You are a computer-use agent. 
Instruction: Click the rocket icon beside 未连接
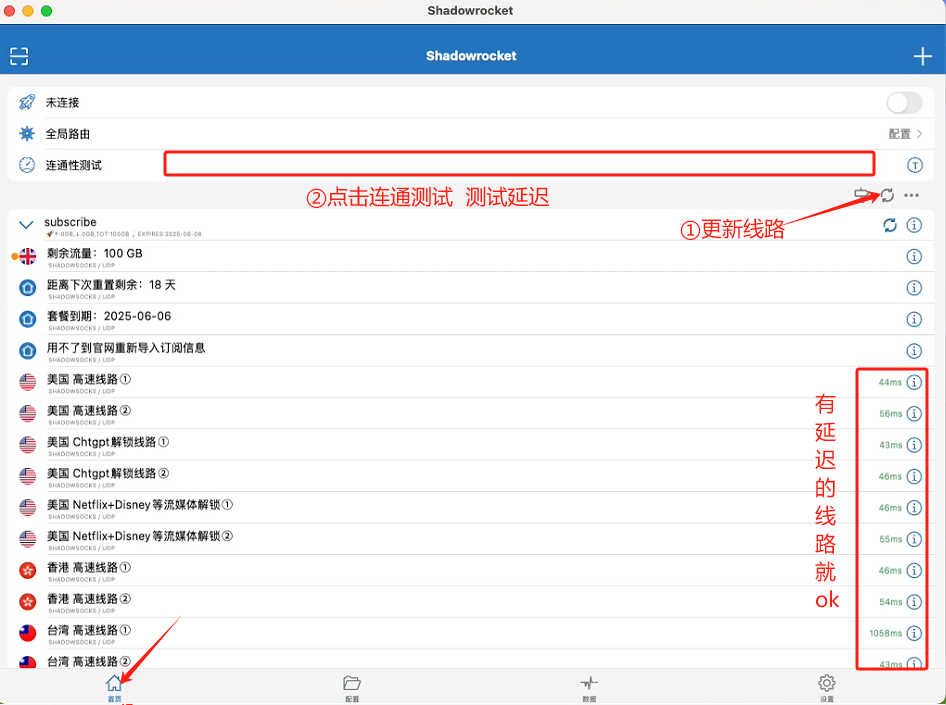25,102
